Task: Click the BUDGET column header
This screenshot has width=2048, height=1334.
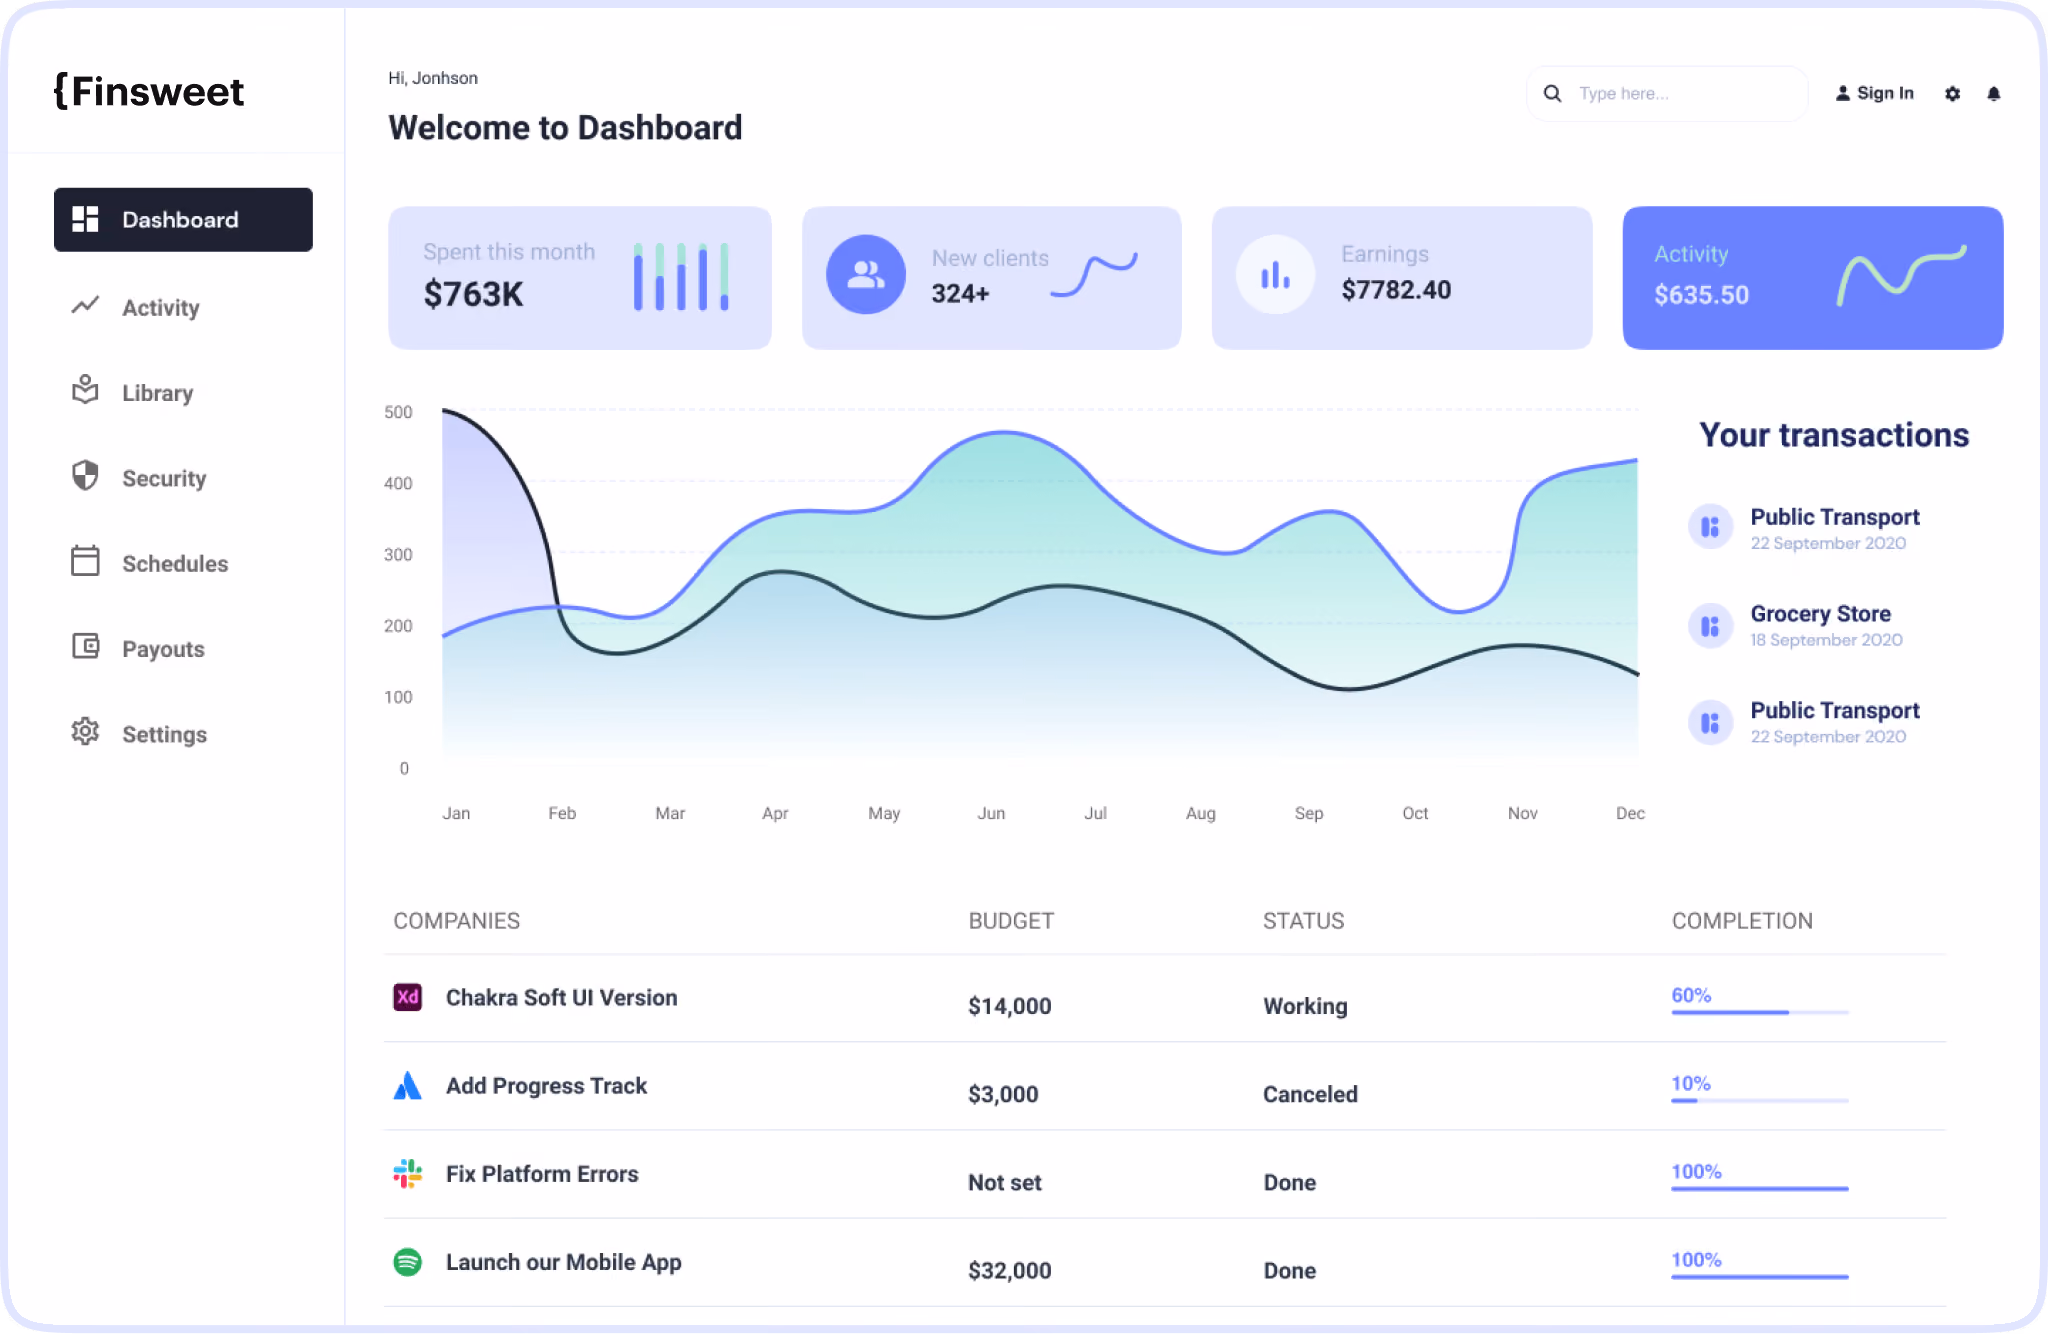Action: [1011, 921]
